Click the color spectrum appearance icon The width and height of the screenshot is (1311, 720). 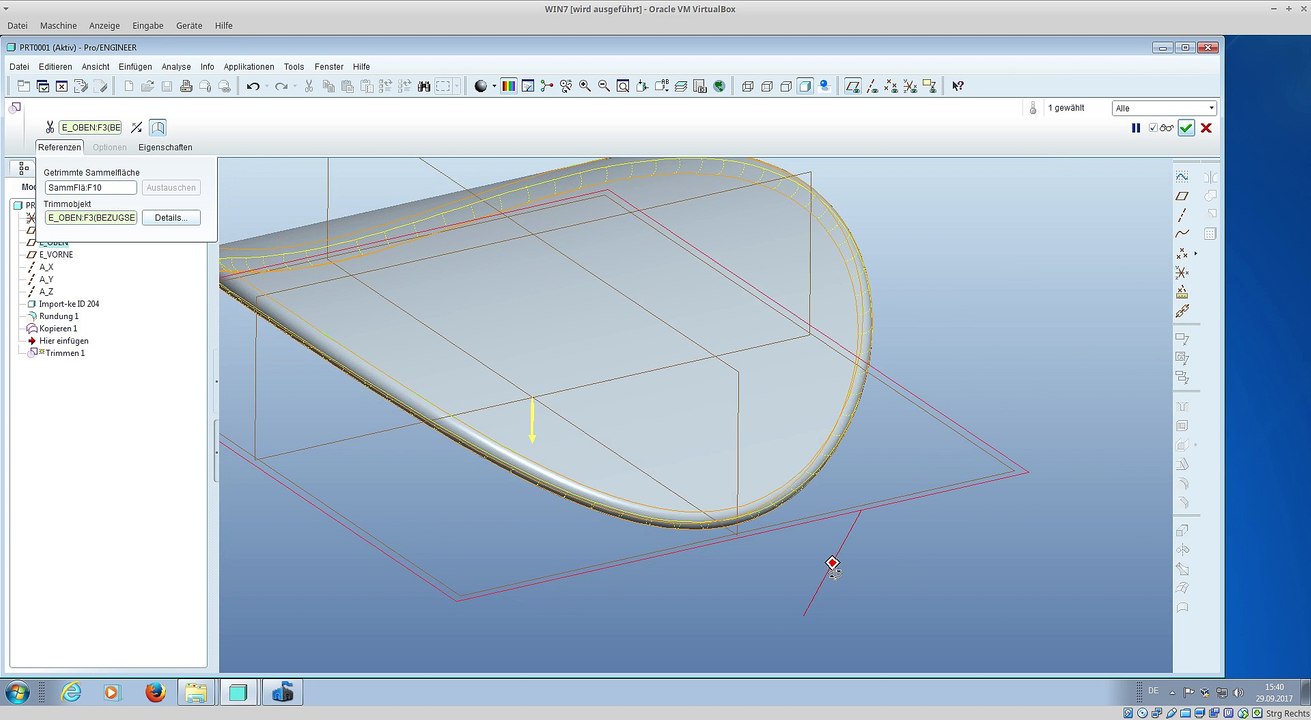click(508, 86)
